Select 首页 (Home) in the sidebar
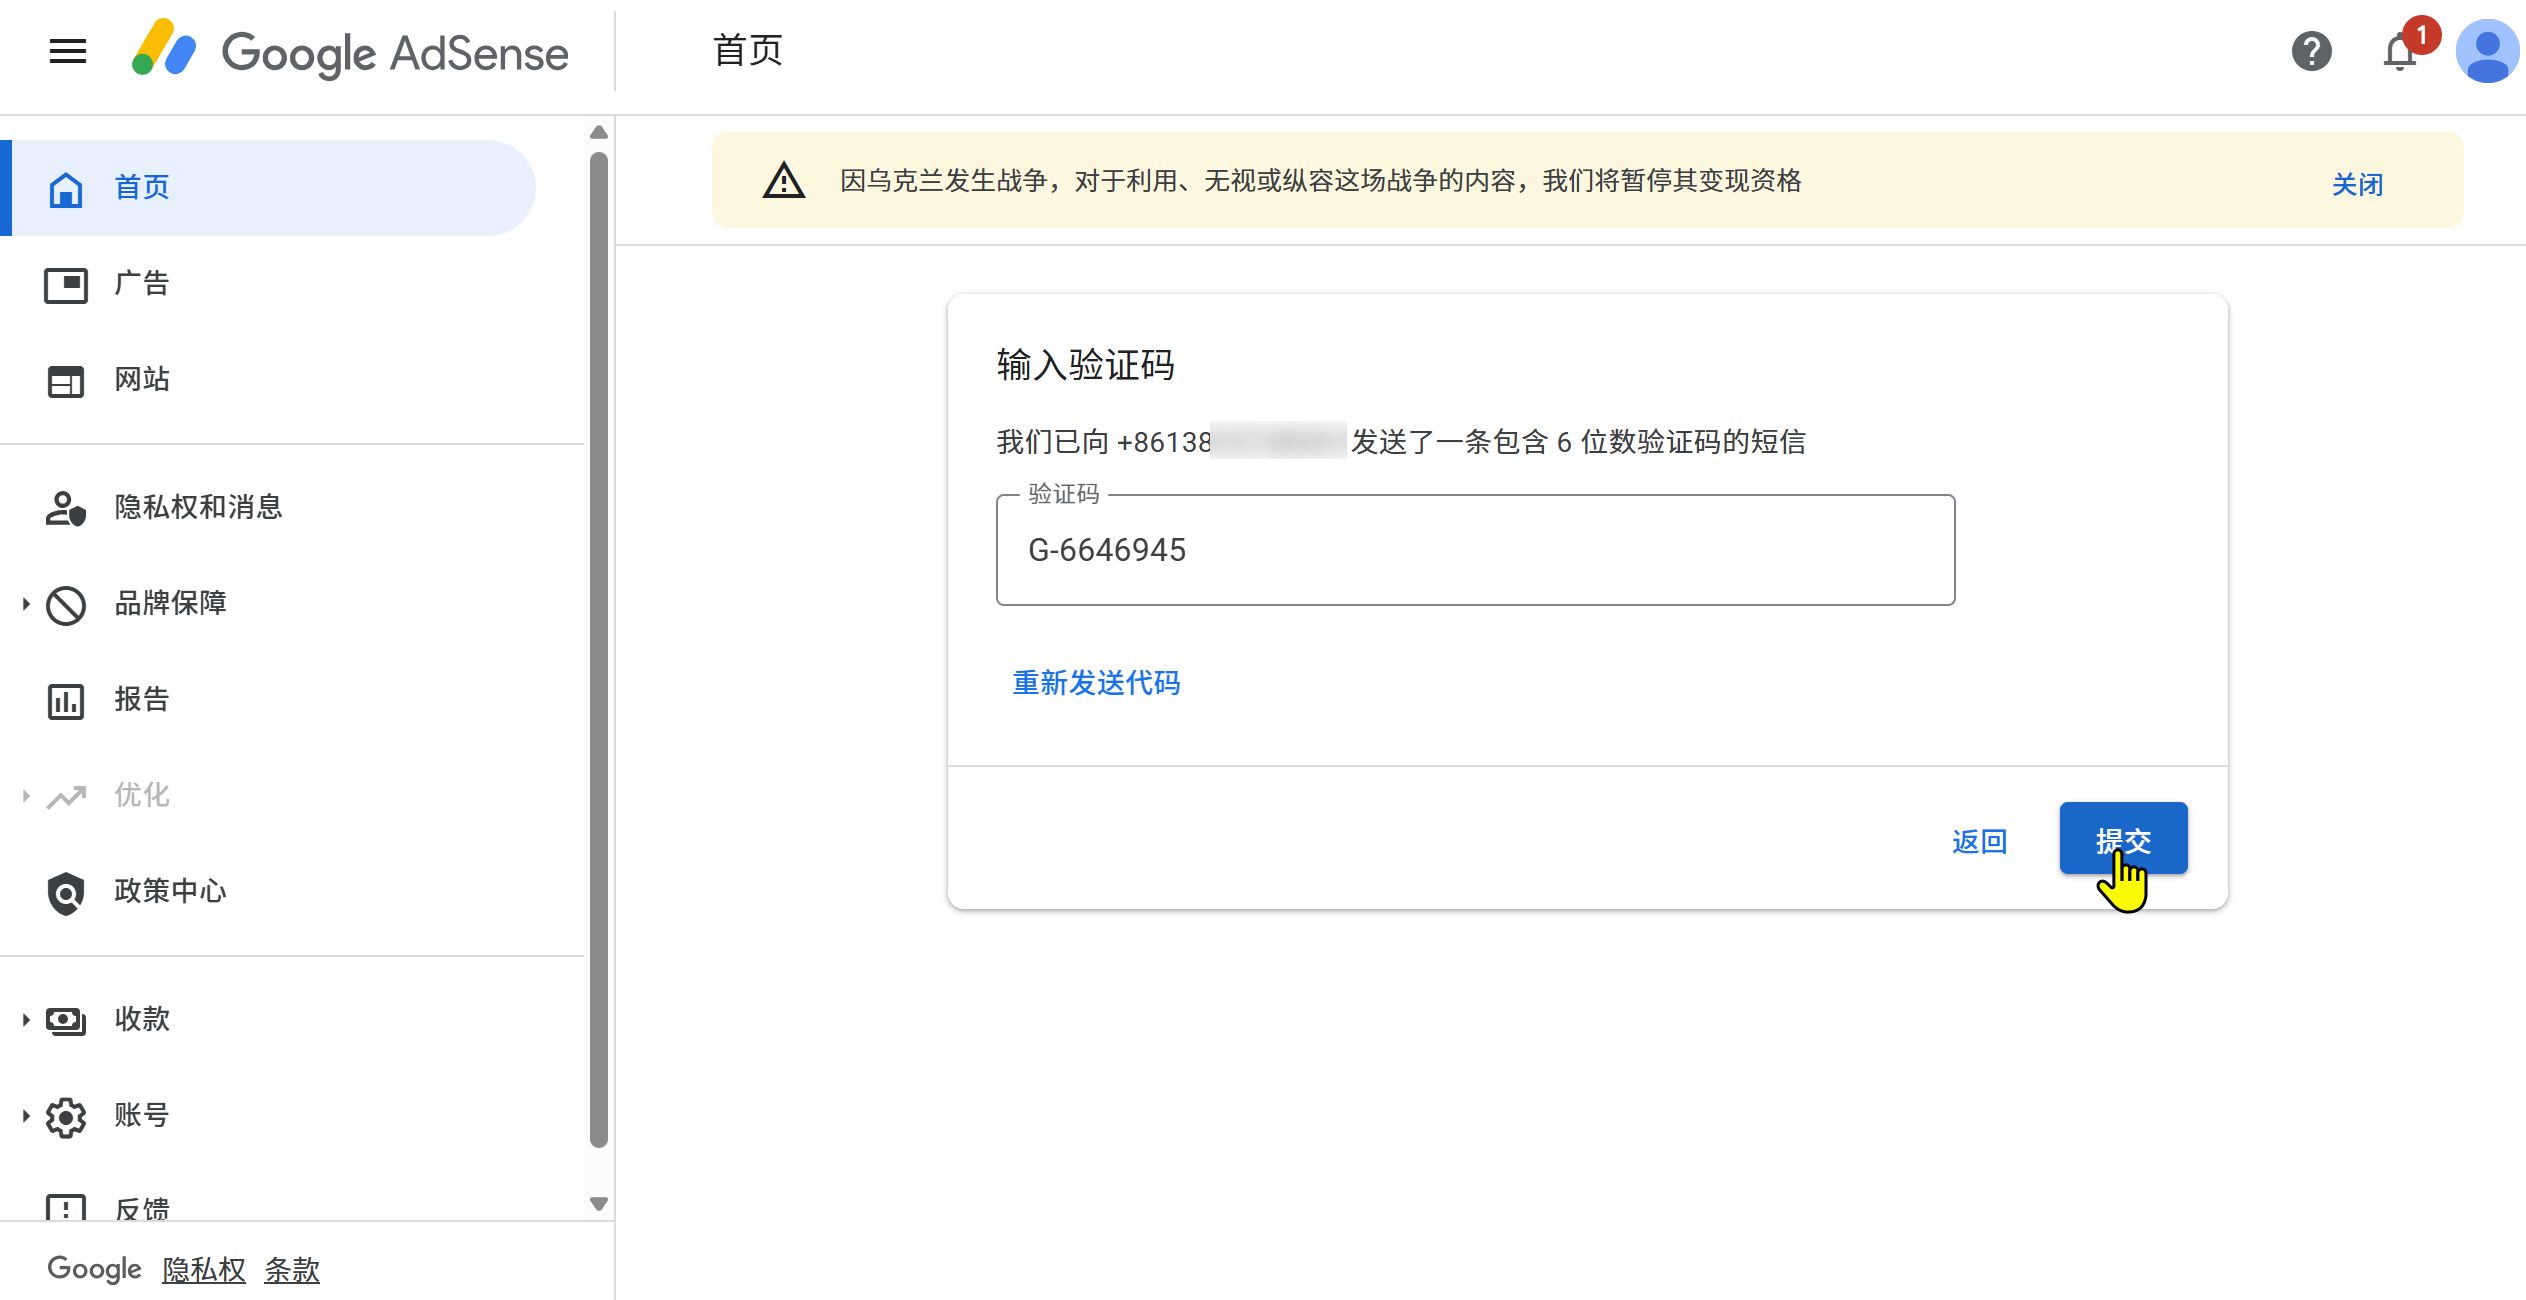 pyautogui.click(x=141, y=188)
